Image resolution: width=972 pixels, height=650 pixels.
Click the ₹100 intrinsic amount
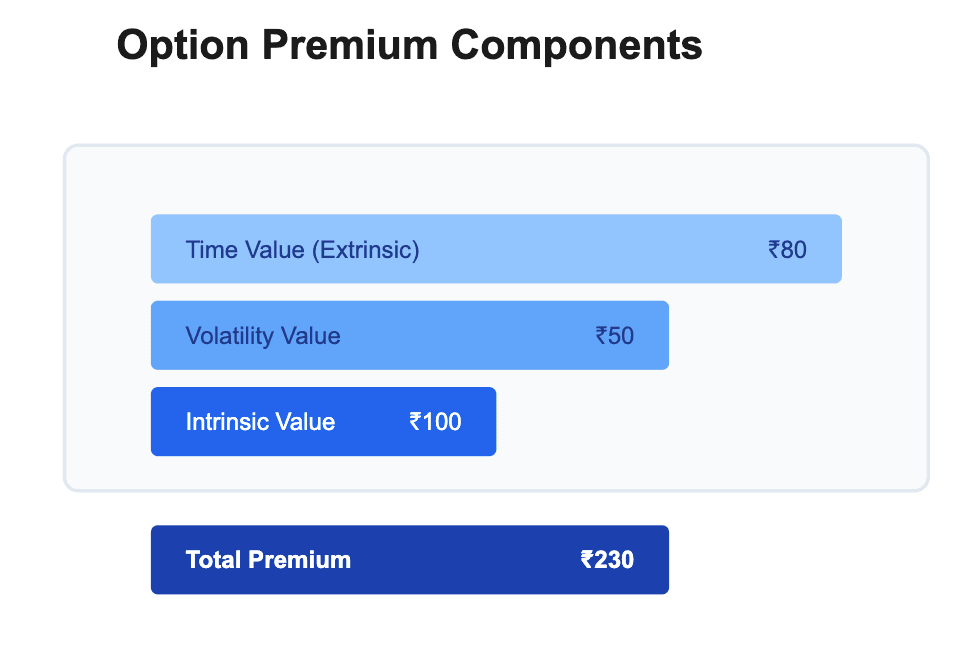point(436,422)
